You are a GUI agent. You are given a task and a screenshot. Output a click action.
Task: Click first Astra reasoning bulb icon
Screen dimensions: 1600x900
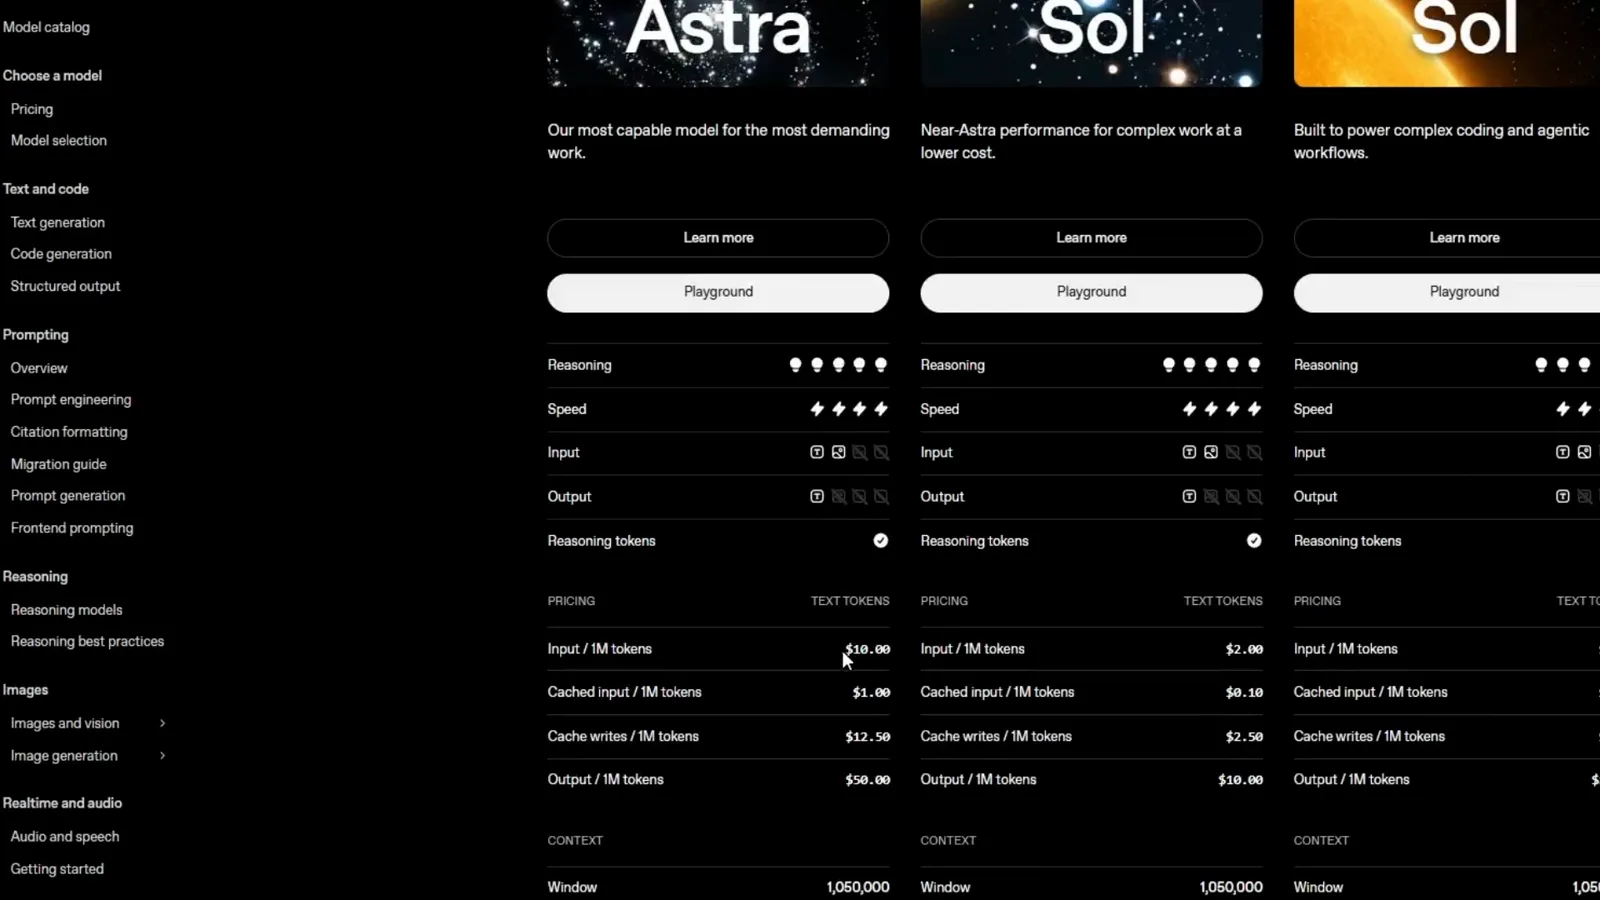796,365
